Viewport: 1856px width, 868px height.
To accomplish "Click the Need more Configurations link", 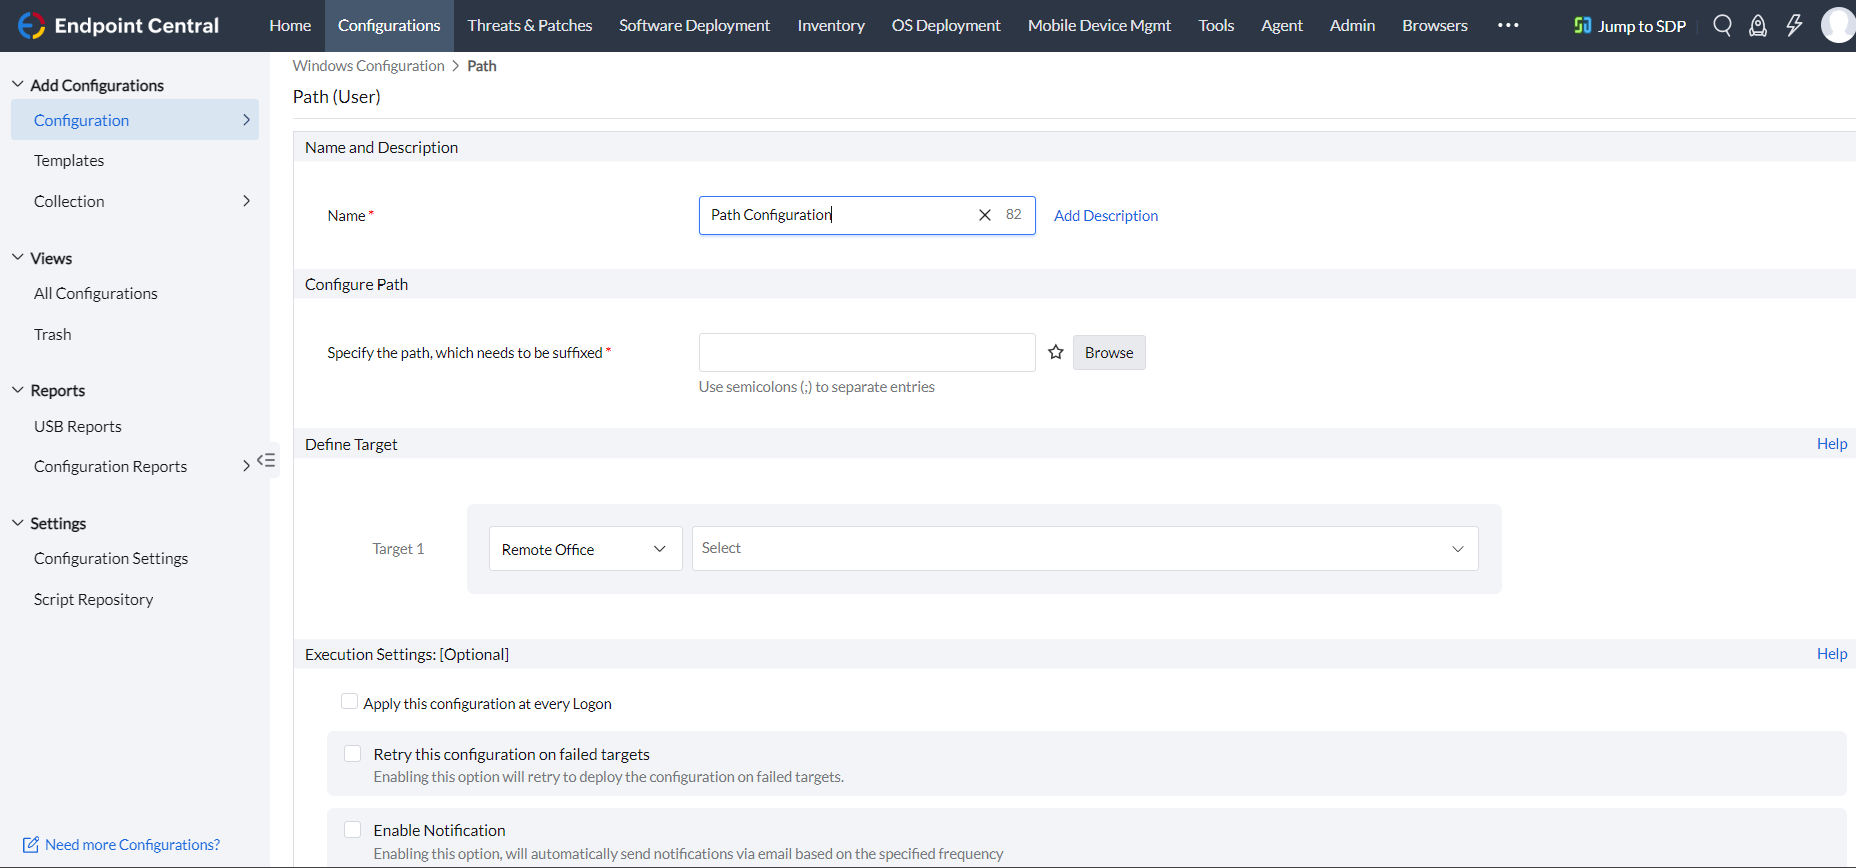I will tap(132, 845).
